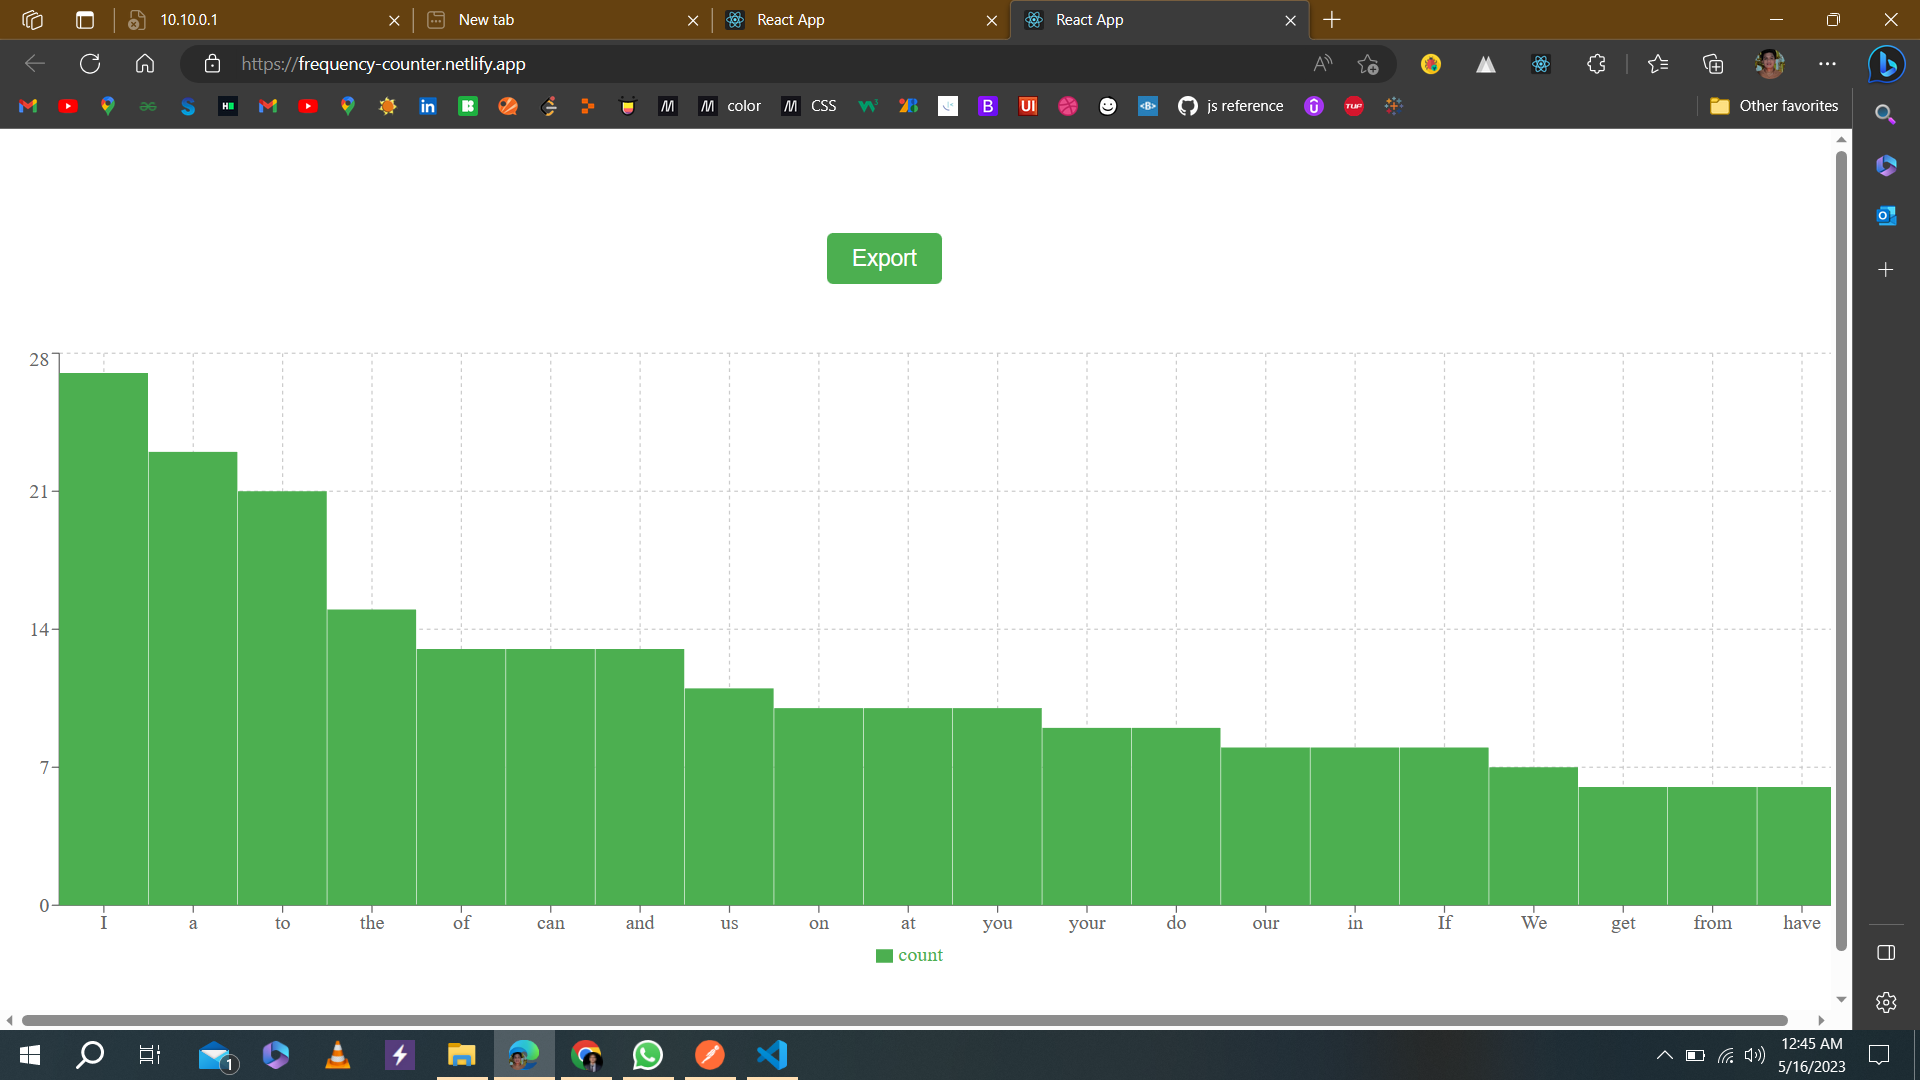The image size is (1920, 1080).
Task: Refresh the current page
Action: click(x=90, y=64)
